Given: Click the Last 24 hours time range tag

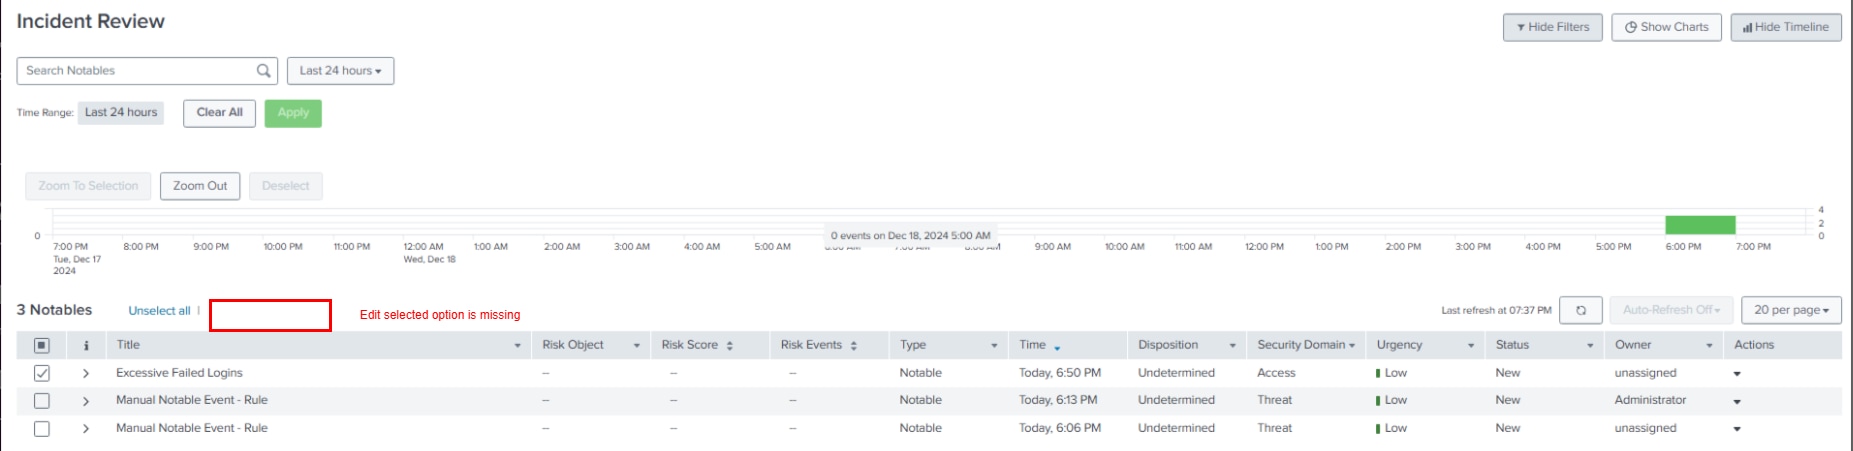Looking at the screenshot, I should point(121,112).
